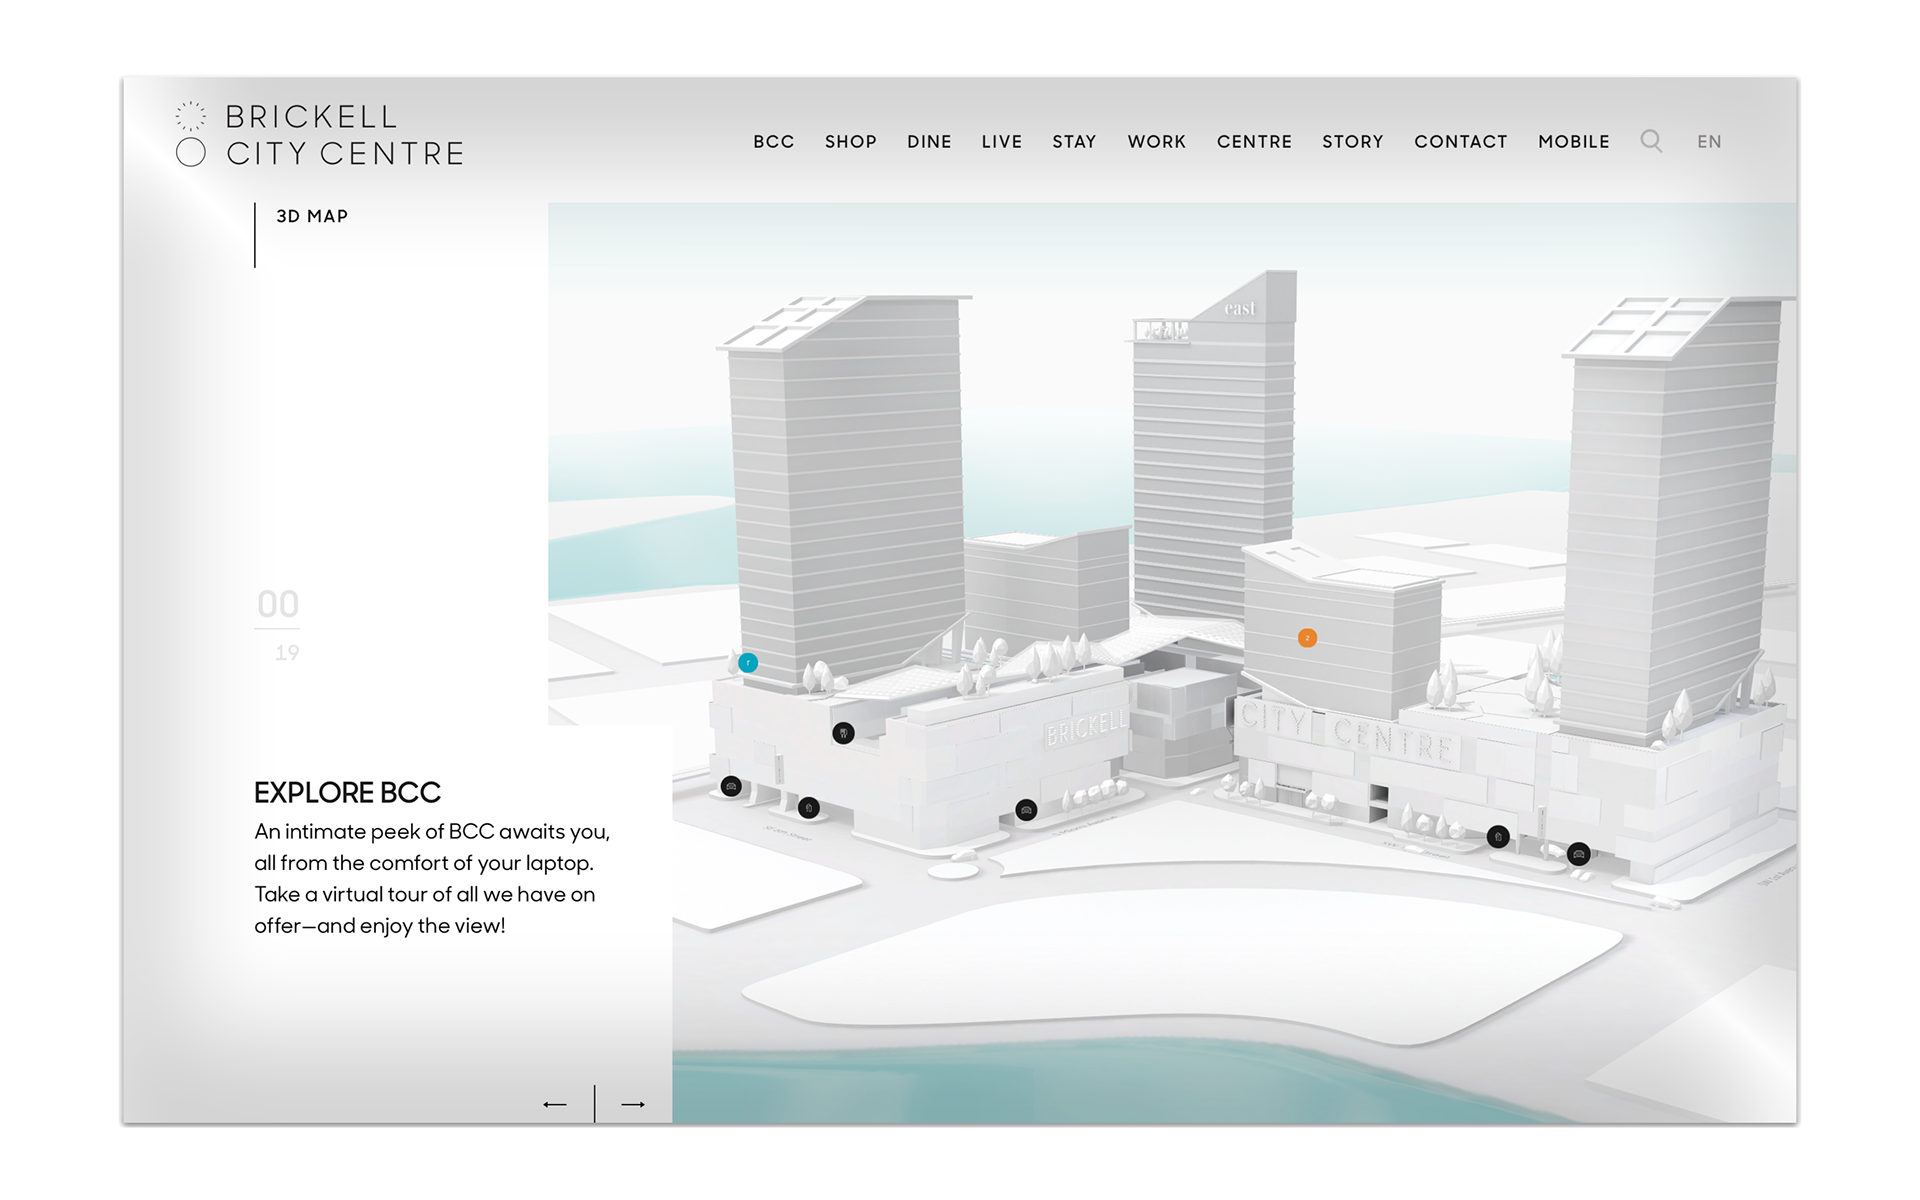Select parking marker under the BRICKELL sign
Viewport: 1920px width, 1200px height.
click(x=1026, y=810)
